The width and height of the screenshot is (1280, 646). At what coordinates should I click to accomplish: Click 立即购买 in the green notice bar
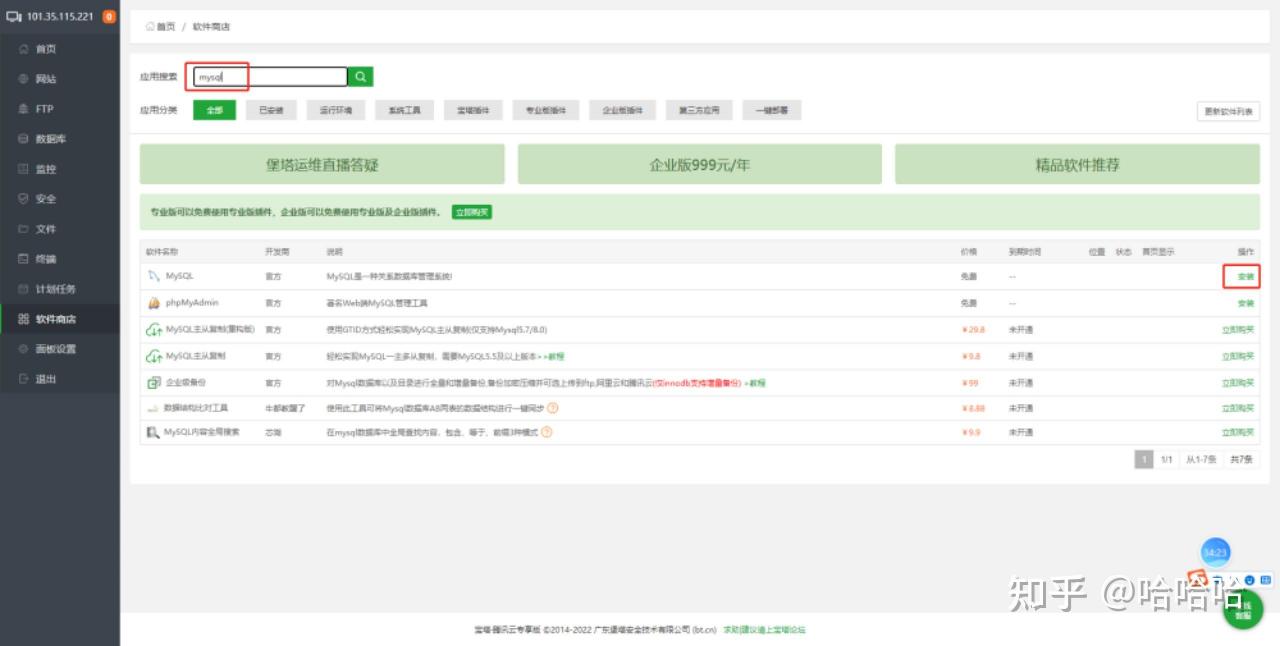[472, 212]
